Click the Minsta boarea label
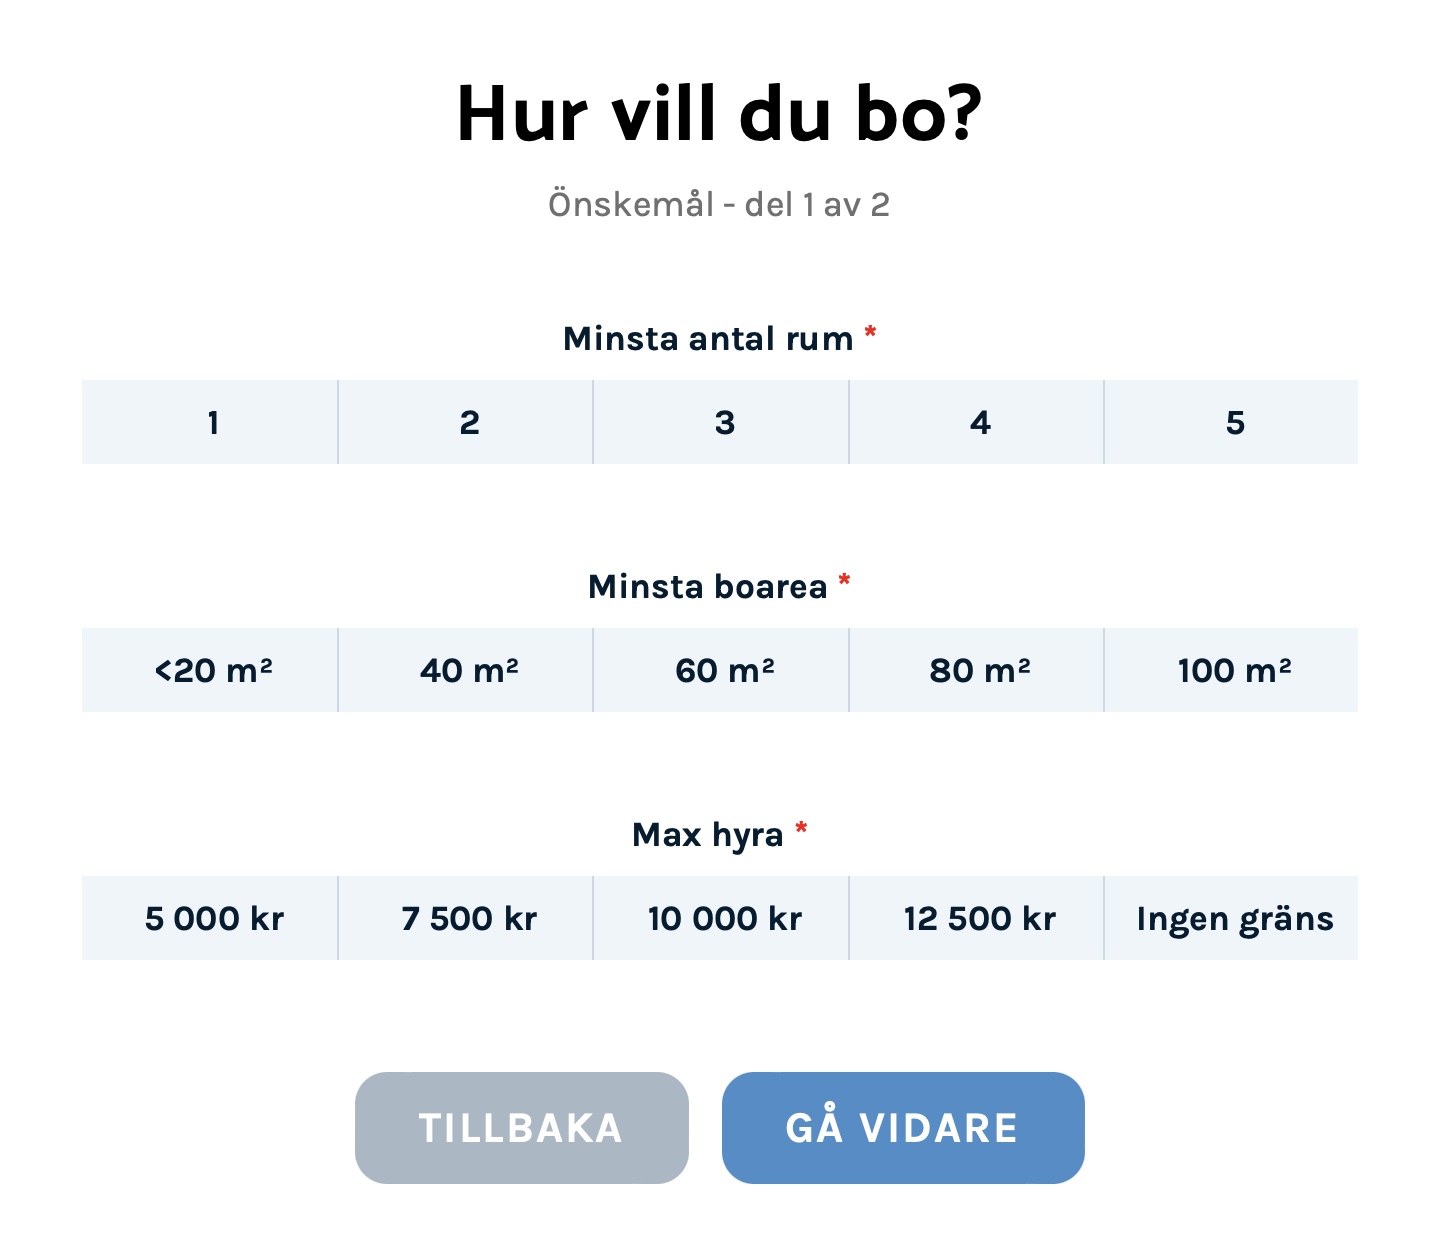The image size is (1446, 1252). (708, 587)
